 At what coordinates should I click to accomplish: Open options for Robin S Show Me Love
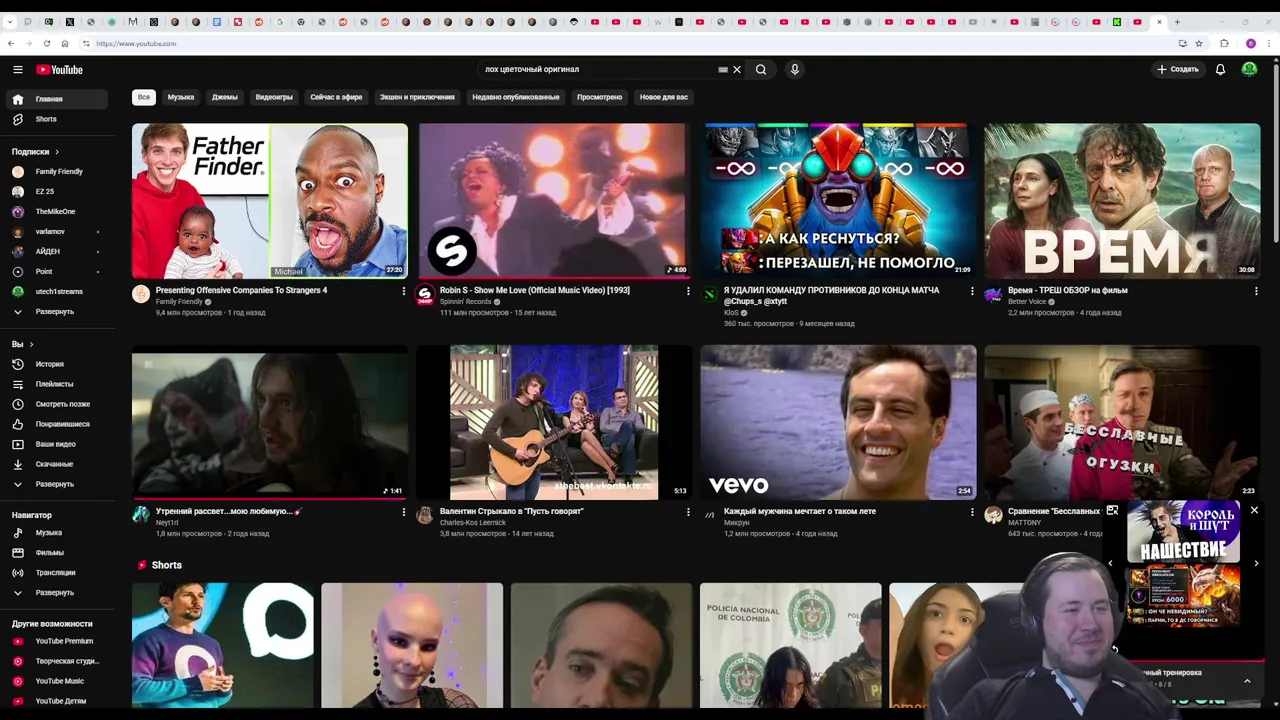click(x=688, y=291)
